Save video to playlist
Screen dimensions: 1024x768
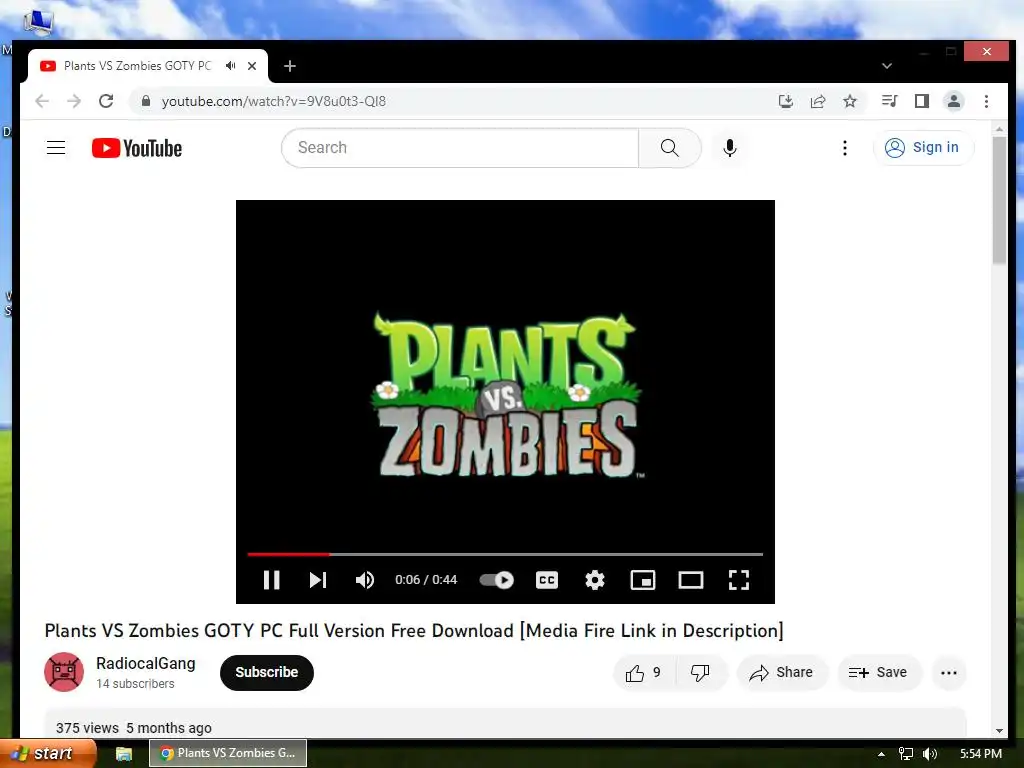point(878,673)
